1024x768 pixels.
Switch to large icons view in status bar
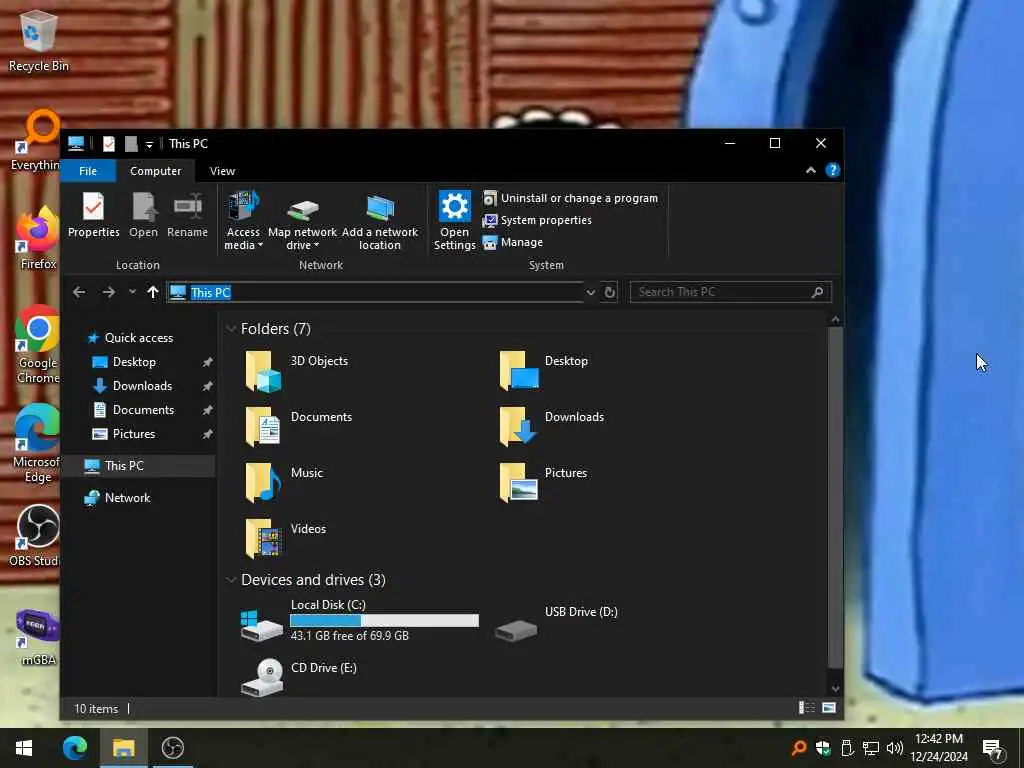829,708
